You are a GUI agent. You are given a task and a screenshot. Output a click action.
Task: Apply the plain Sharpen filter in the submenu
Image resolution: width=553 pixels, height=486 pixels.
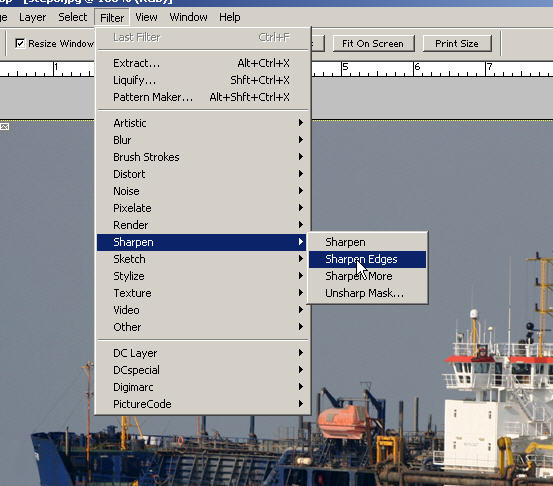(x=367, y=242)
